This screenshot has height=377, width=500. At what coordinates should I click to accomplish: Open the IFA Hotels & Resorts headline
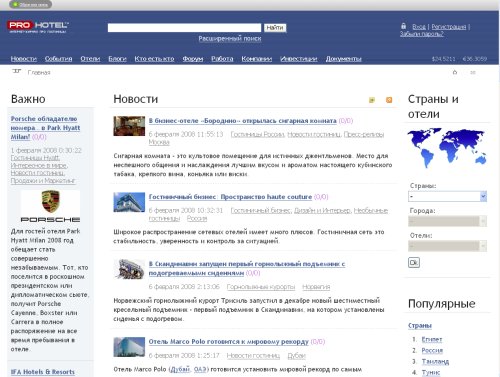tap(43, 372)
